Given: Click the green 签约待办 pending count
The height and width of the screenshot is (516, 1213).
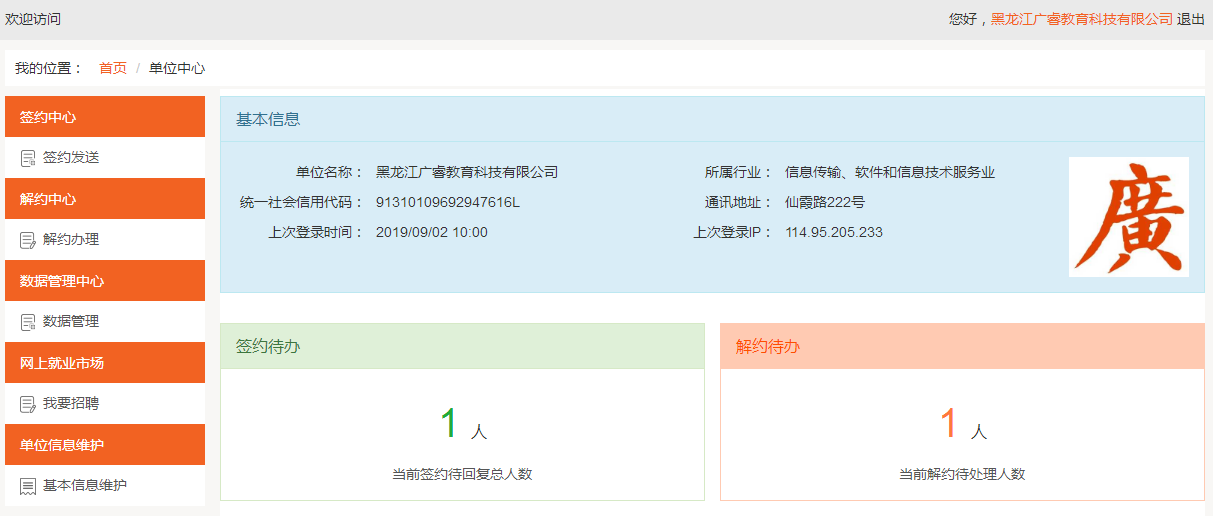Looking at the screenshot, I should [x=449, y=424].
